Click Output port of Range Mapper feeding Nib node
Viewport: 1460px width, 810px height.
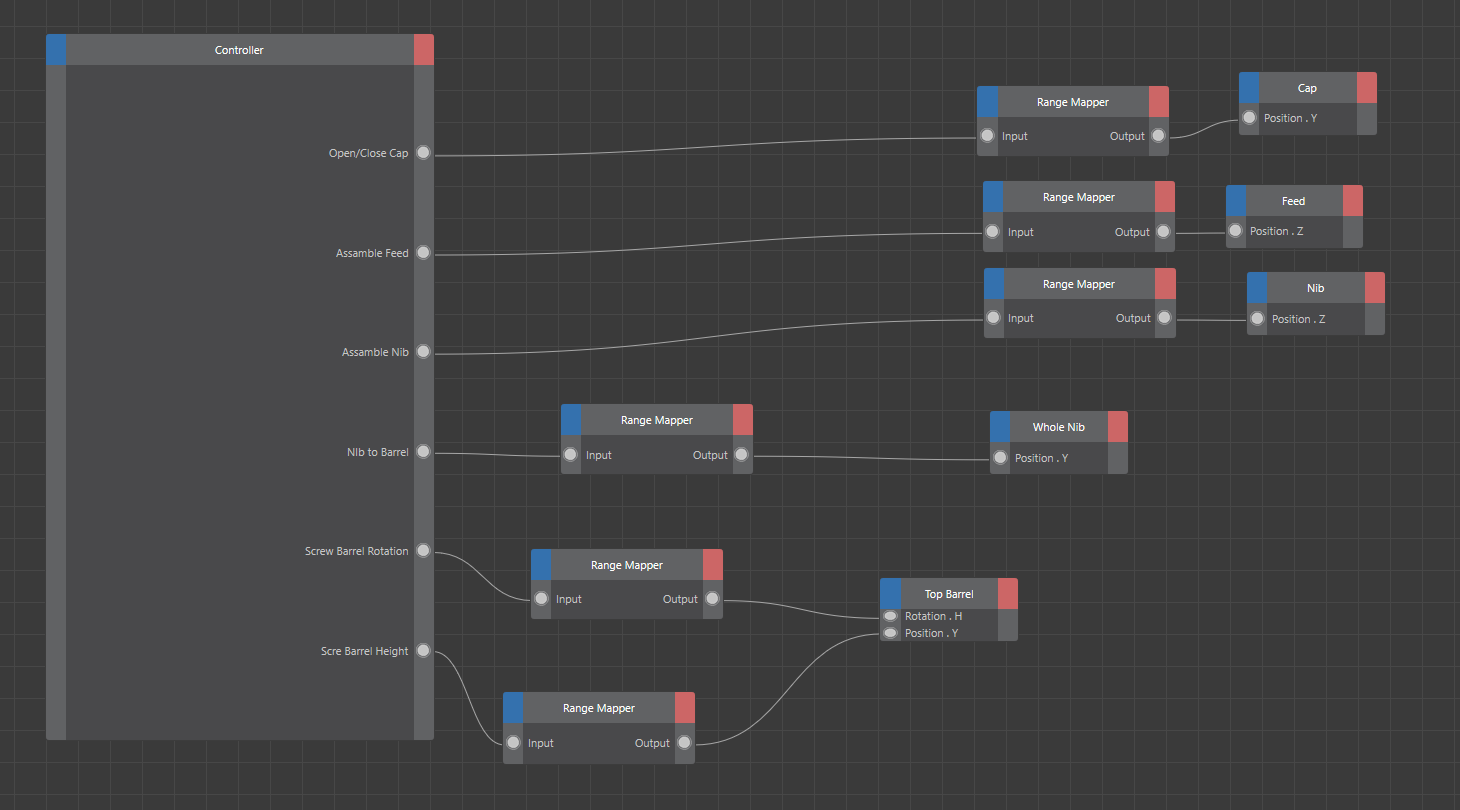click(1165, 318)
